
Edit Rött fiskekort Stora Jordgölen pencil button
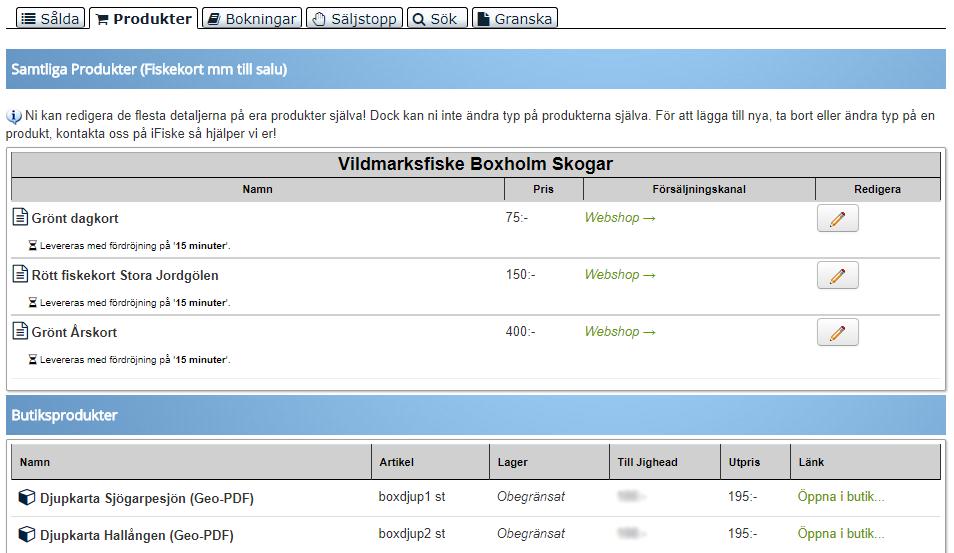click(x=838, y=275)
